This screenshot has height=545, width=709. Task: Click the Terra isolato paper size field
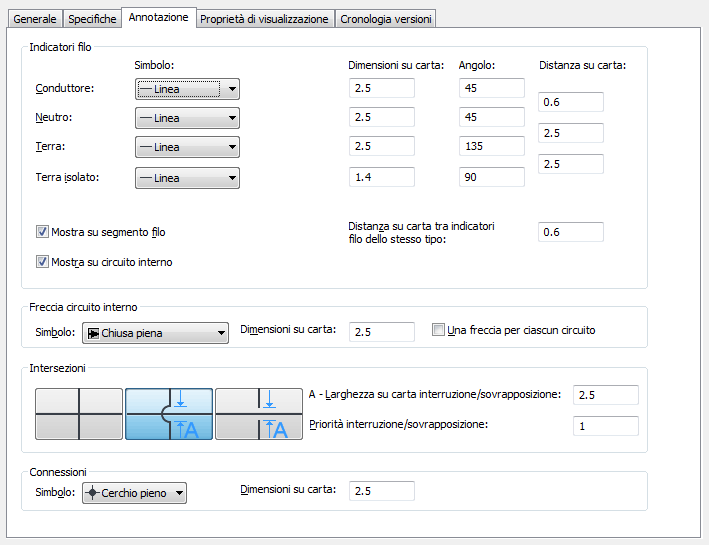point(381,177)
